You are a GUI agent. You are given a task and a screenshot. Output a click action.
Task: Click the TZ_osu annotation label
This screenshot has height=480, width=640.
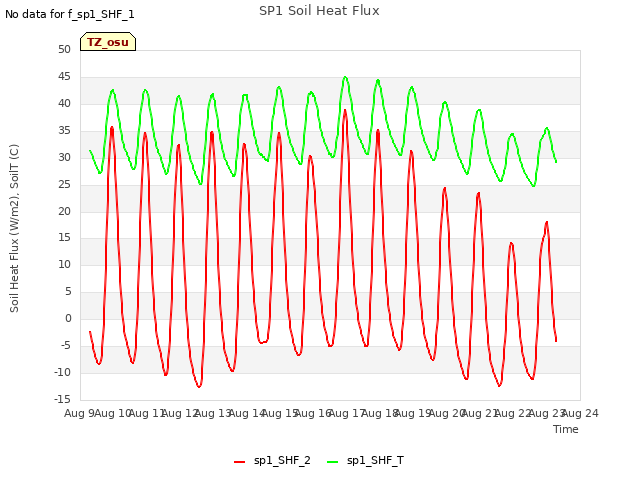(108, 42)
